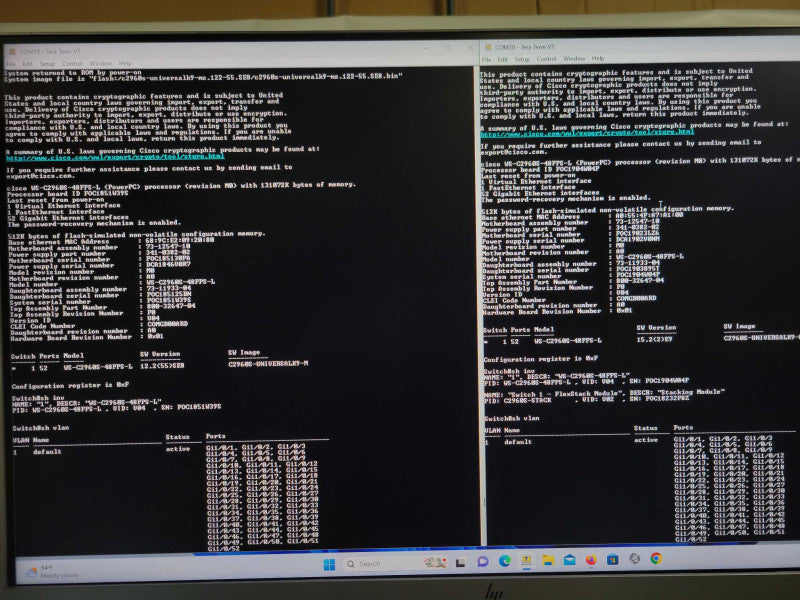Open the File menu in the COM20 window
The height and width of the screenshot is (600, 800).
[x=487, y=60]
